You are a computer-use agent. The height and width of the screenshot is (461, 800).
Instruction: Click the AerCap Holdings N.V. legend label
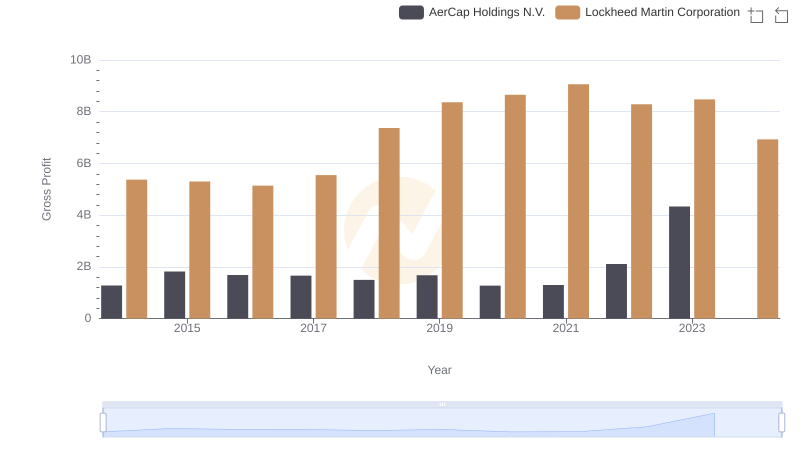[487, 12]
